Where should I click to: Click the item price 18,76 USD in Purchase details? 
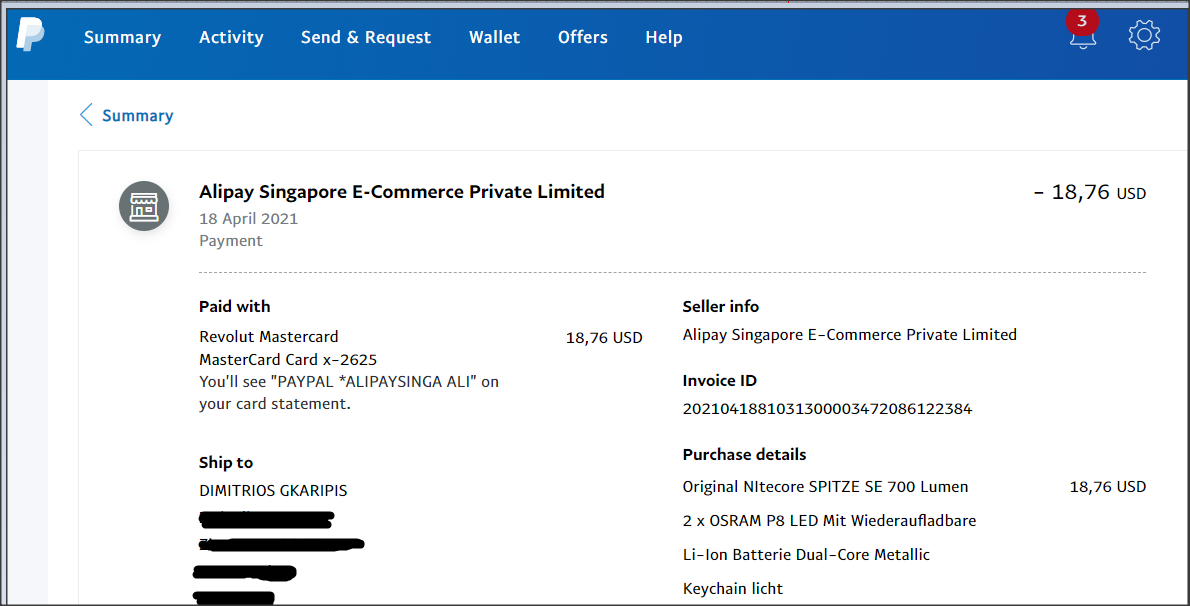pyautogui.click(x=1108, y=487)
